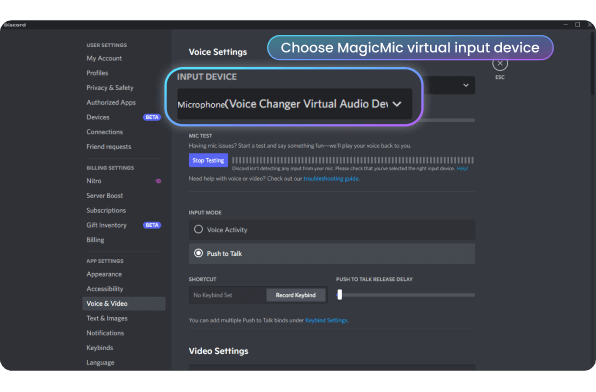
Task: Click the BETA badge beside Devices
Action: 152,117
